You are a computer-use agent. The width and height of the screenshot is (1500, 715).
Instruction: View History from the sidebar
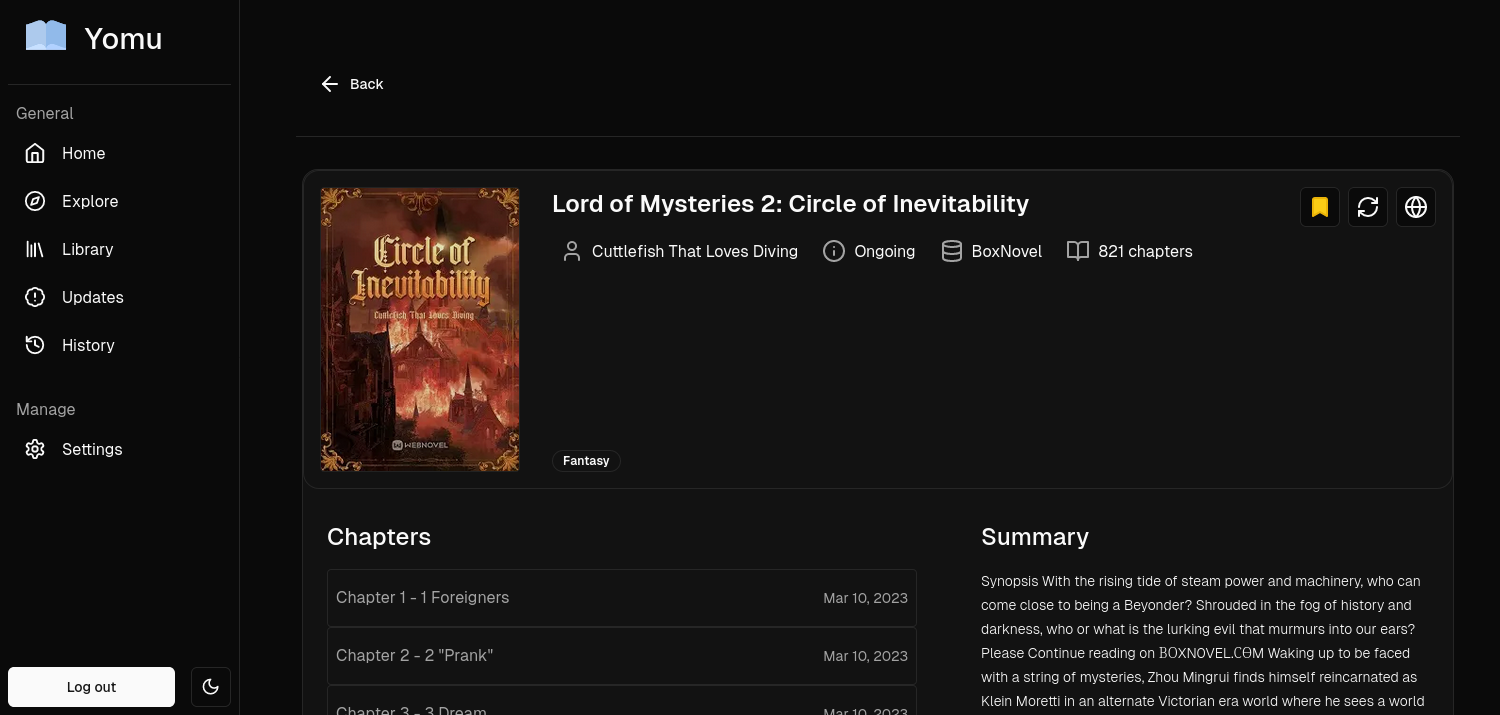[x=120, y=345]
